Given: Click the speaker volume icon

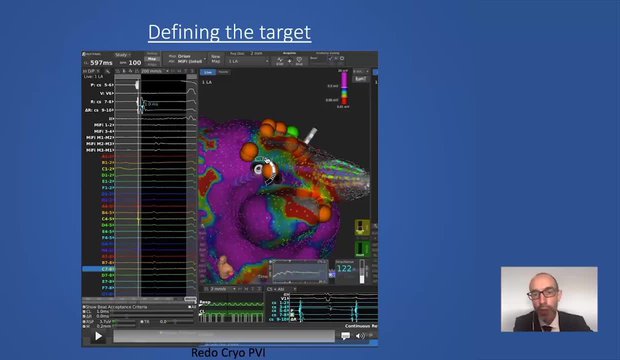Looking at the screenshot, I should point(360,336).
